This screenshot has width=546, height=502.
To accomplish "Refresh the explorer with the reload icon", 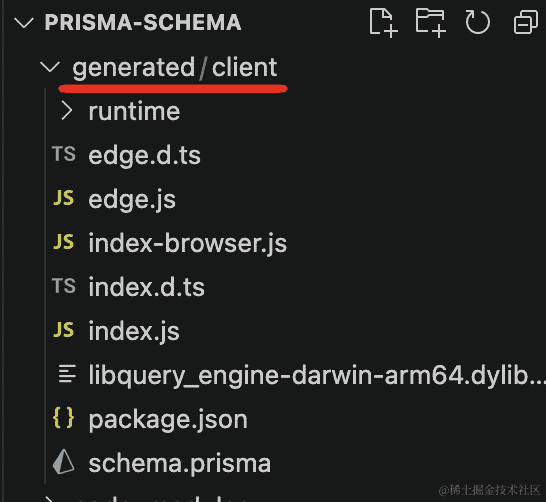I will (x=477, y=23).
